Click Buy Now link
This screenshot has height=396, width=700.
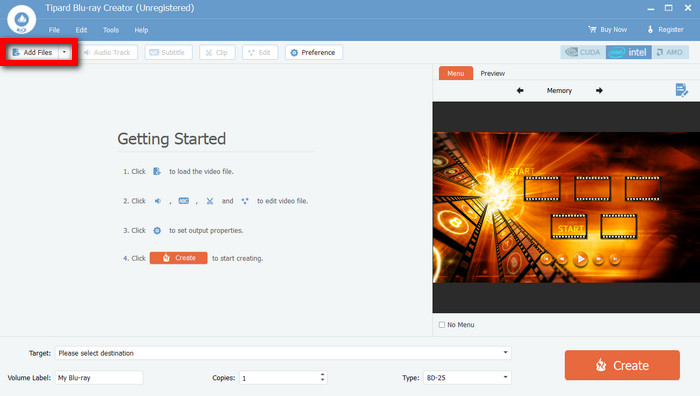tap(608, 29)
